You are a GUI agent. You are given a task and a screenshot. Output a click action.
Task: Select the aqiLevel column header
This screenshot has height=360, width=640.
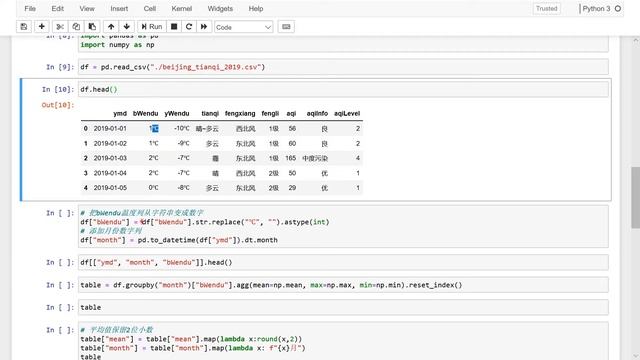point(347,113)
